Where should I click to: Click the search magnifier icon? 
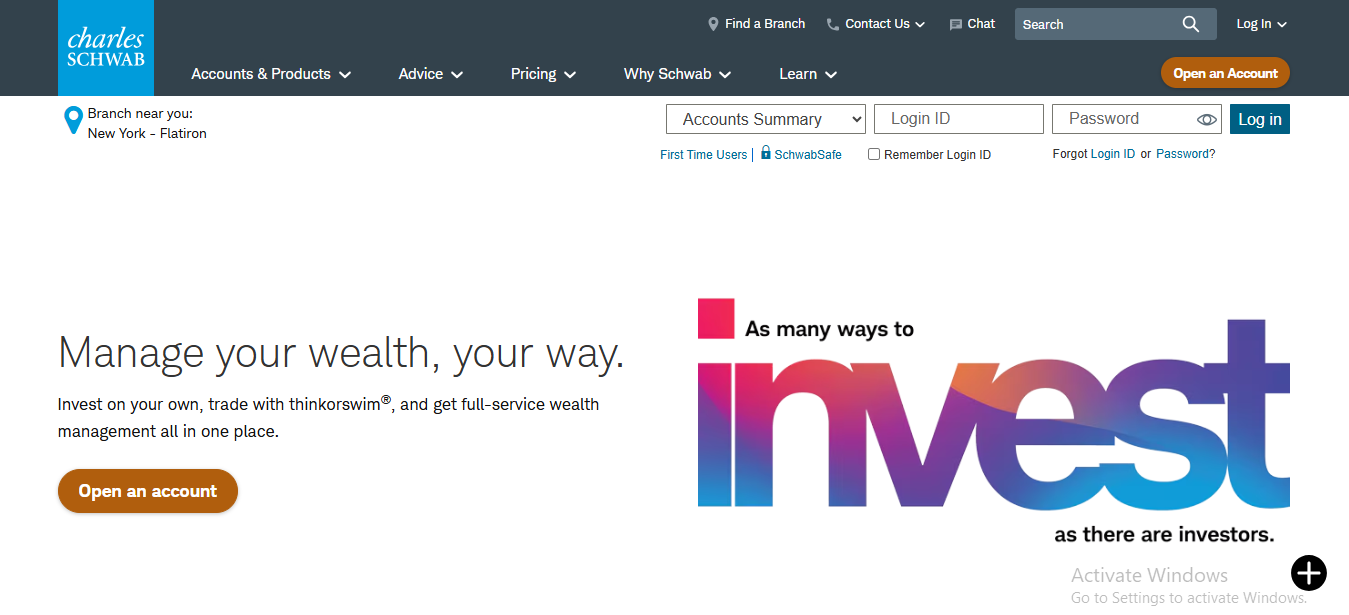pos(1190,24)
